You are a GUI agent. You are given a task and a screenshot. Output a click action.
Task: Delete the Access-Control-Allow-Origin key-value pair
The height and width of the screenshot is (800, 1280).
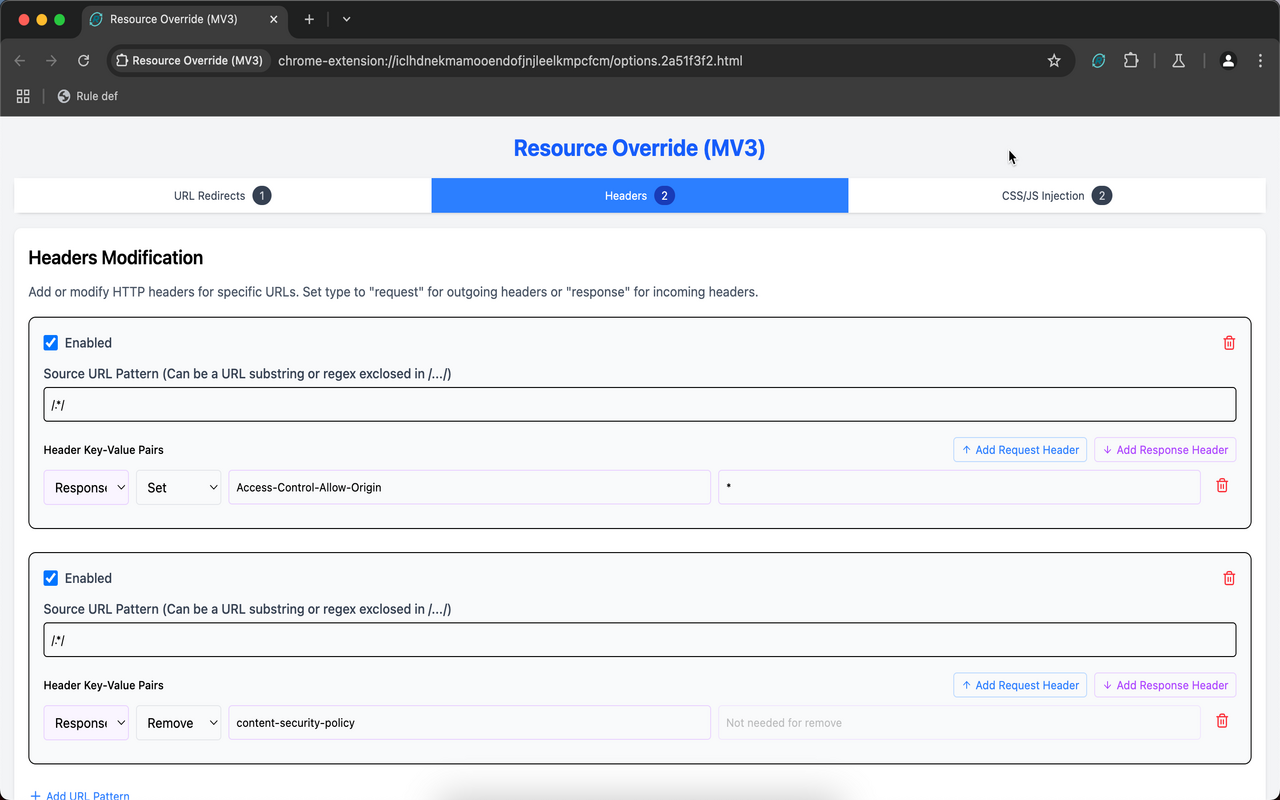tap(1221, 485)
